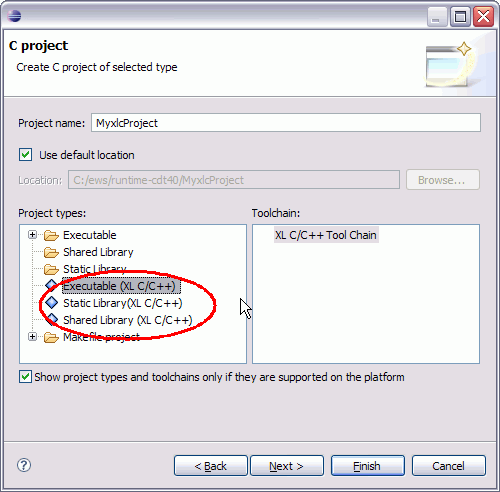Click the Shared Library folder icon

51,252
